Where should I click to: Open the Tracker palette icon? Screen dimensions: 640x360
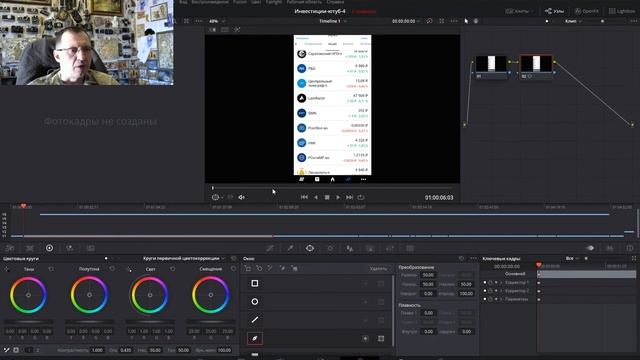(x=330, y=248)
